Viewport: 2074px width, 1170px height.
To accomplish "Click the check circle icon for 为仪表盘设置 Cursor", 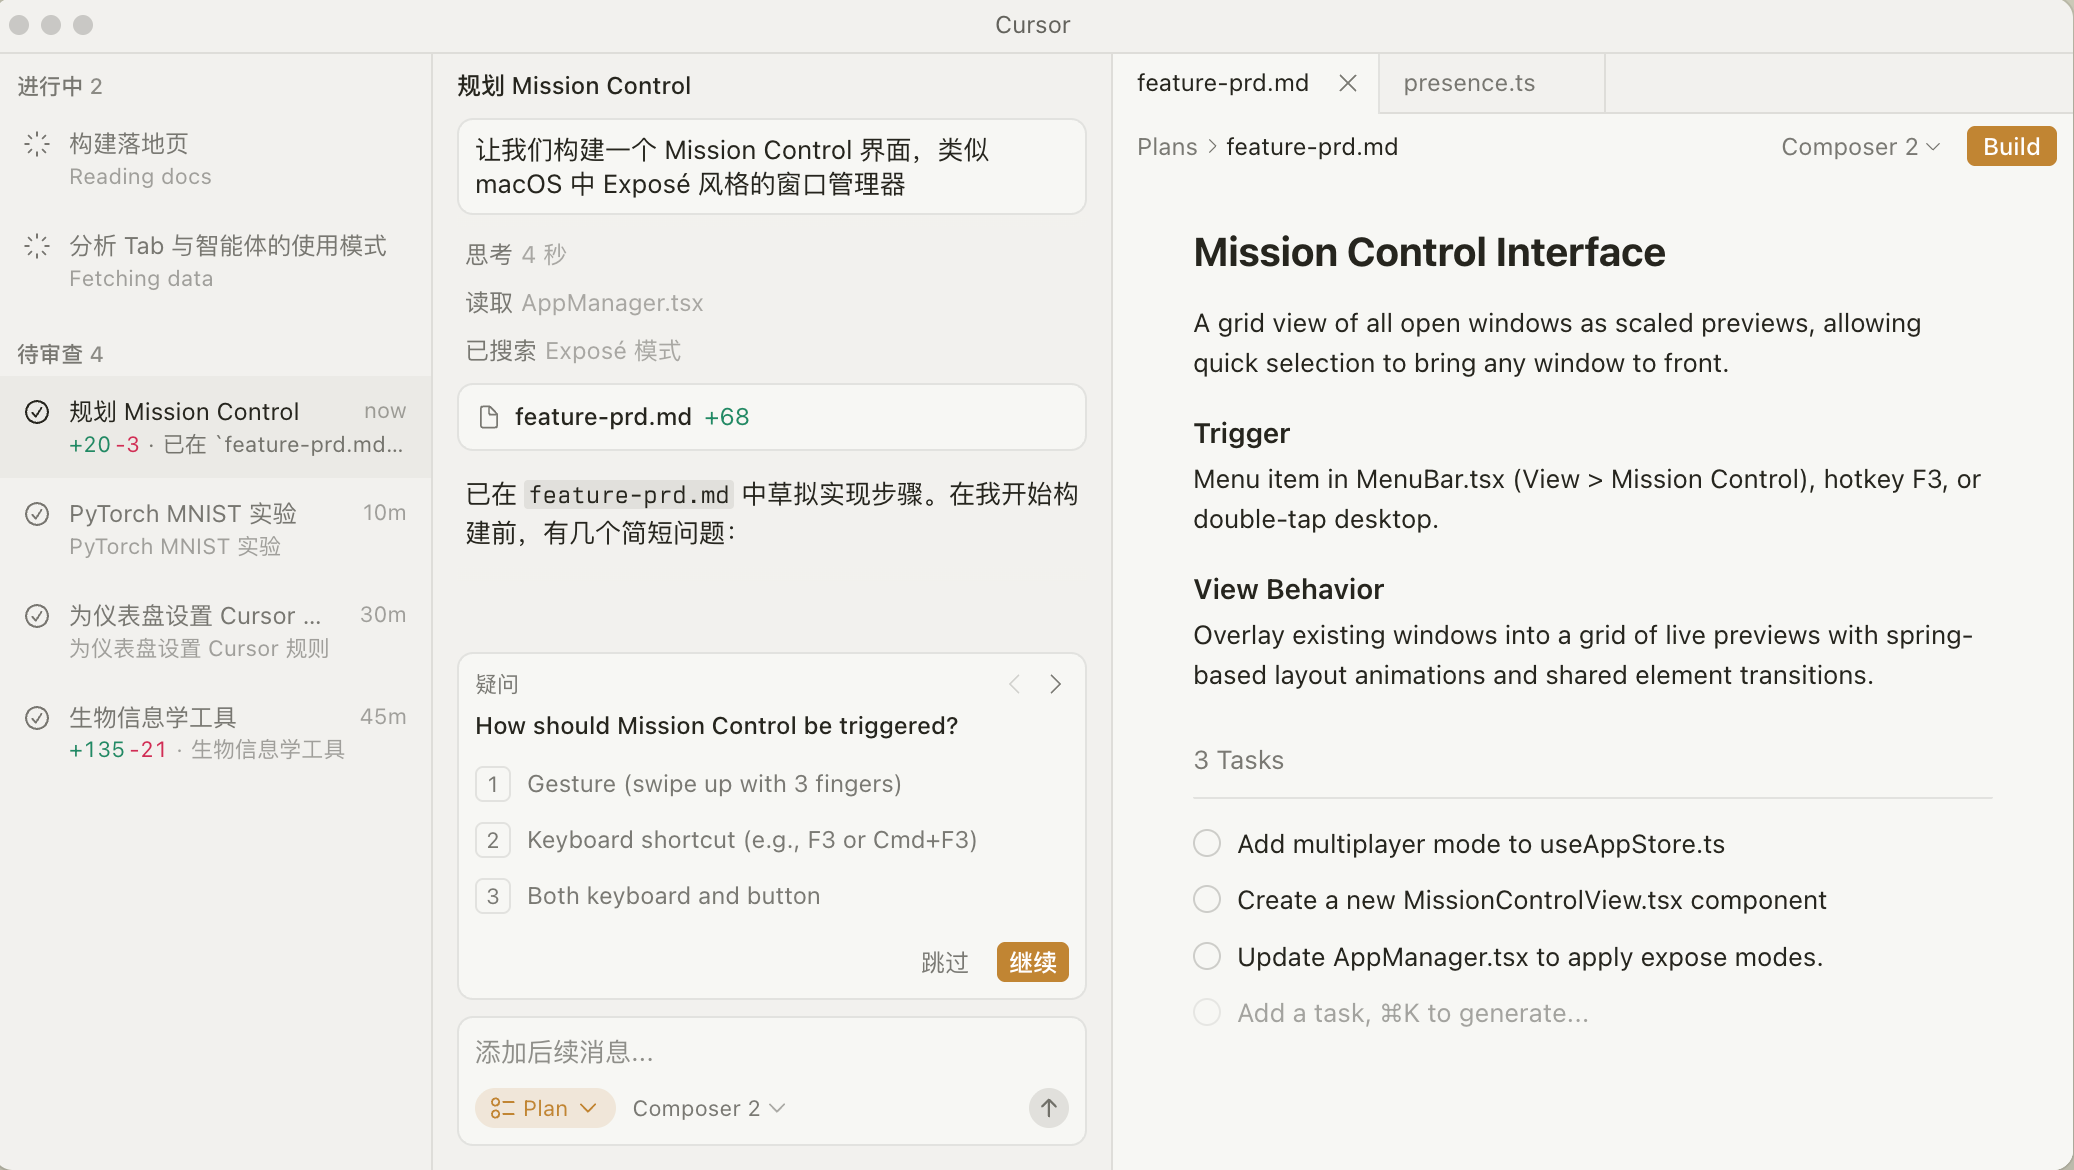I will pyautogui.click(x=37, y=616).
